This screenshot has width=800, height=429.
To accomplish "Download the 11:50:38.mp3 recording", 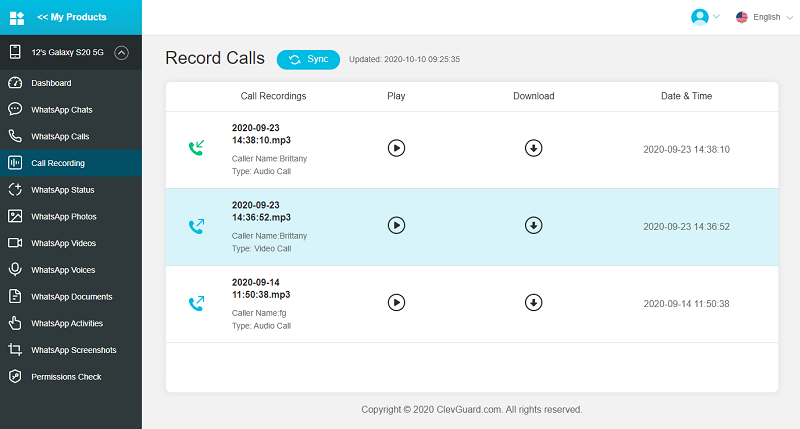I will [x=534, y=302].
